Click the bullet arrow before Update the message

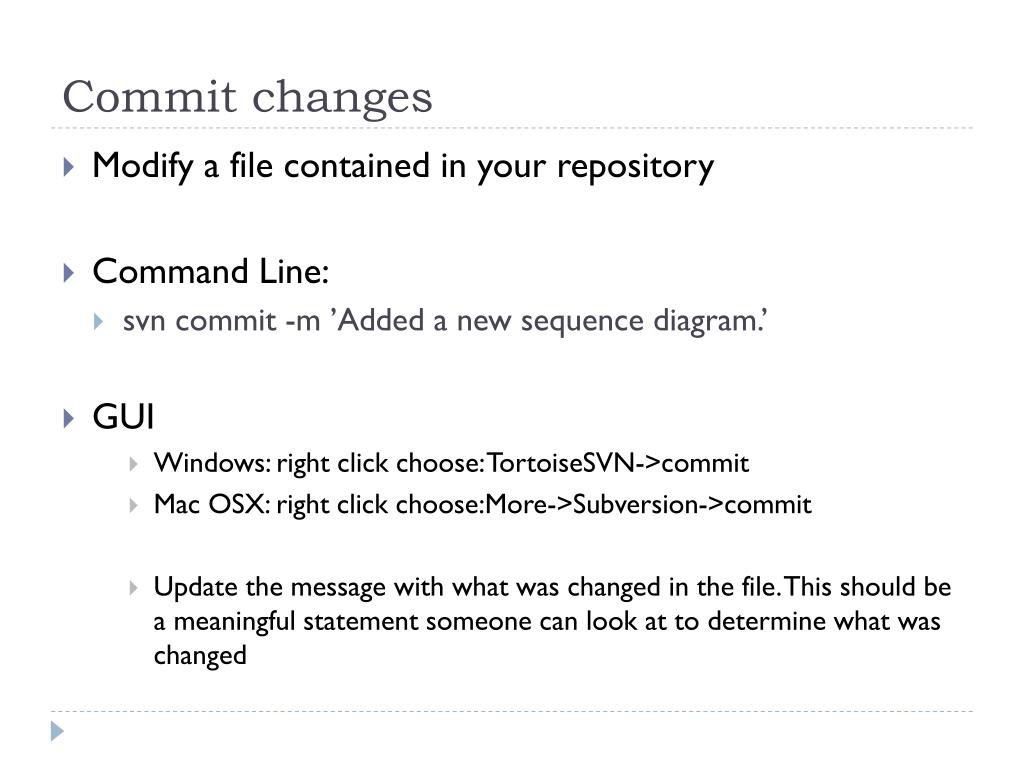click(134, 588)
